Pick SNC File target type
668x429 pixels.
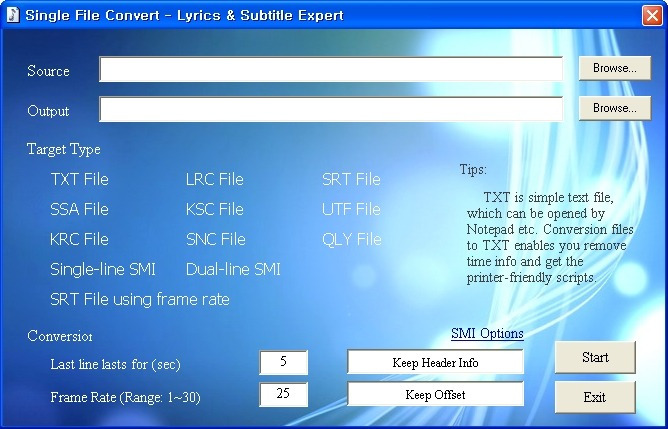coord(216,239)
